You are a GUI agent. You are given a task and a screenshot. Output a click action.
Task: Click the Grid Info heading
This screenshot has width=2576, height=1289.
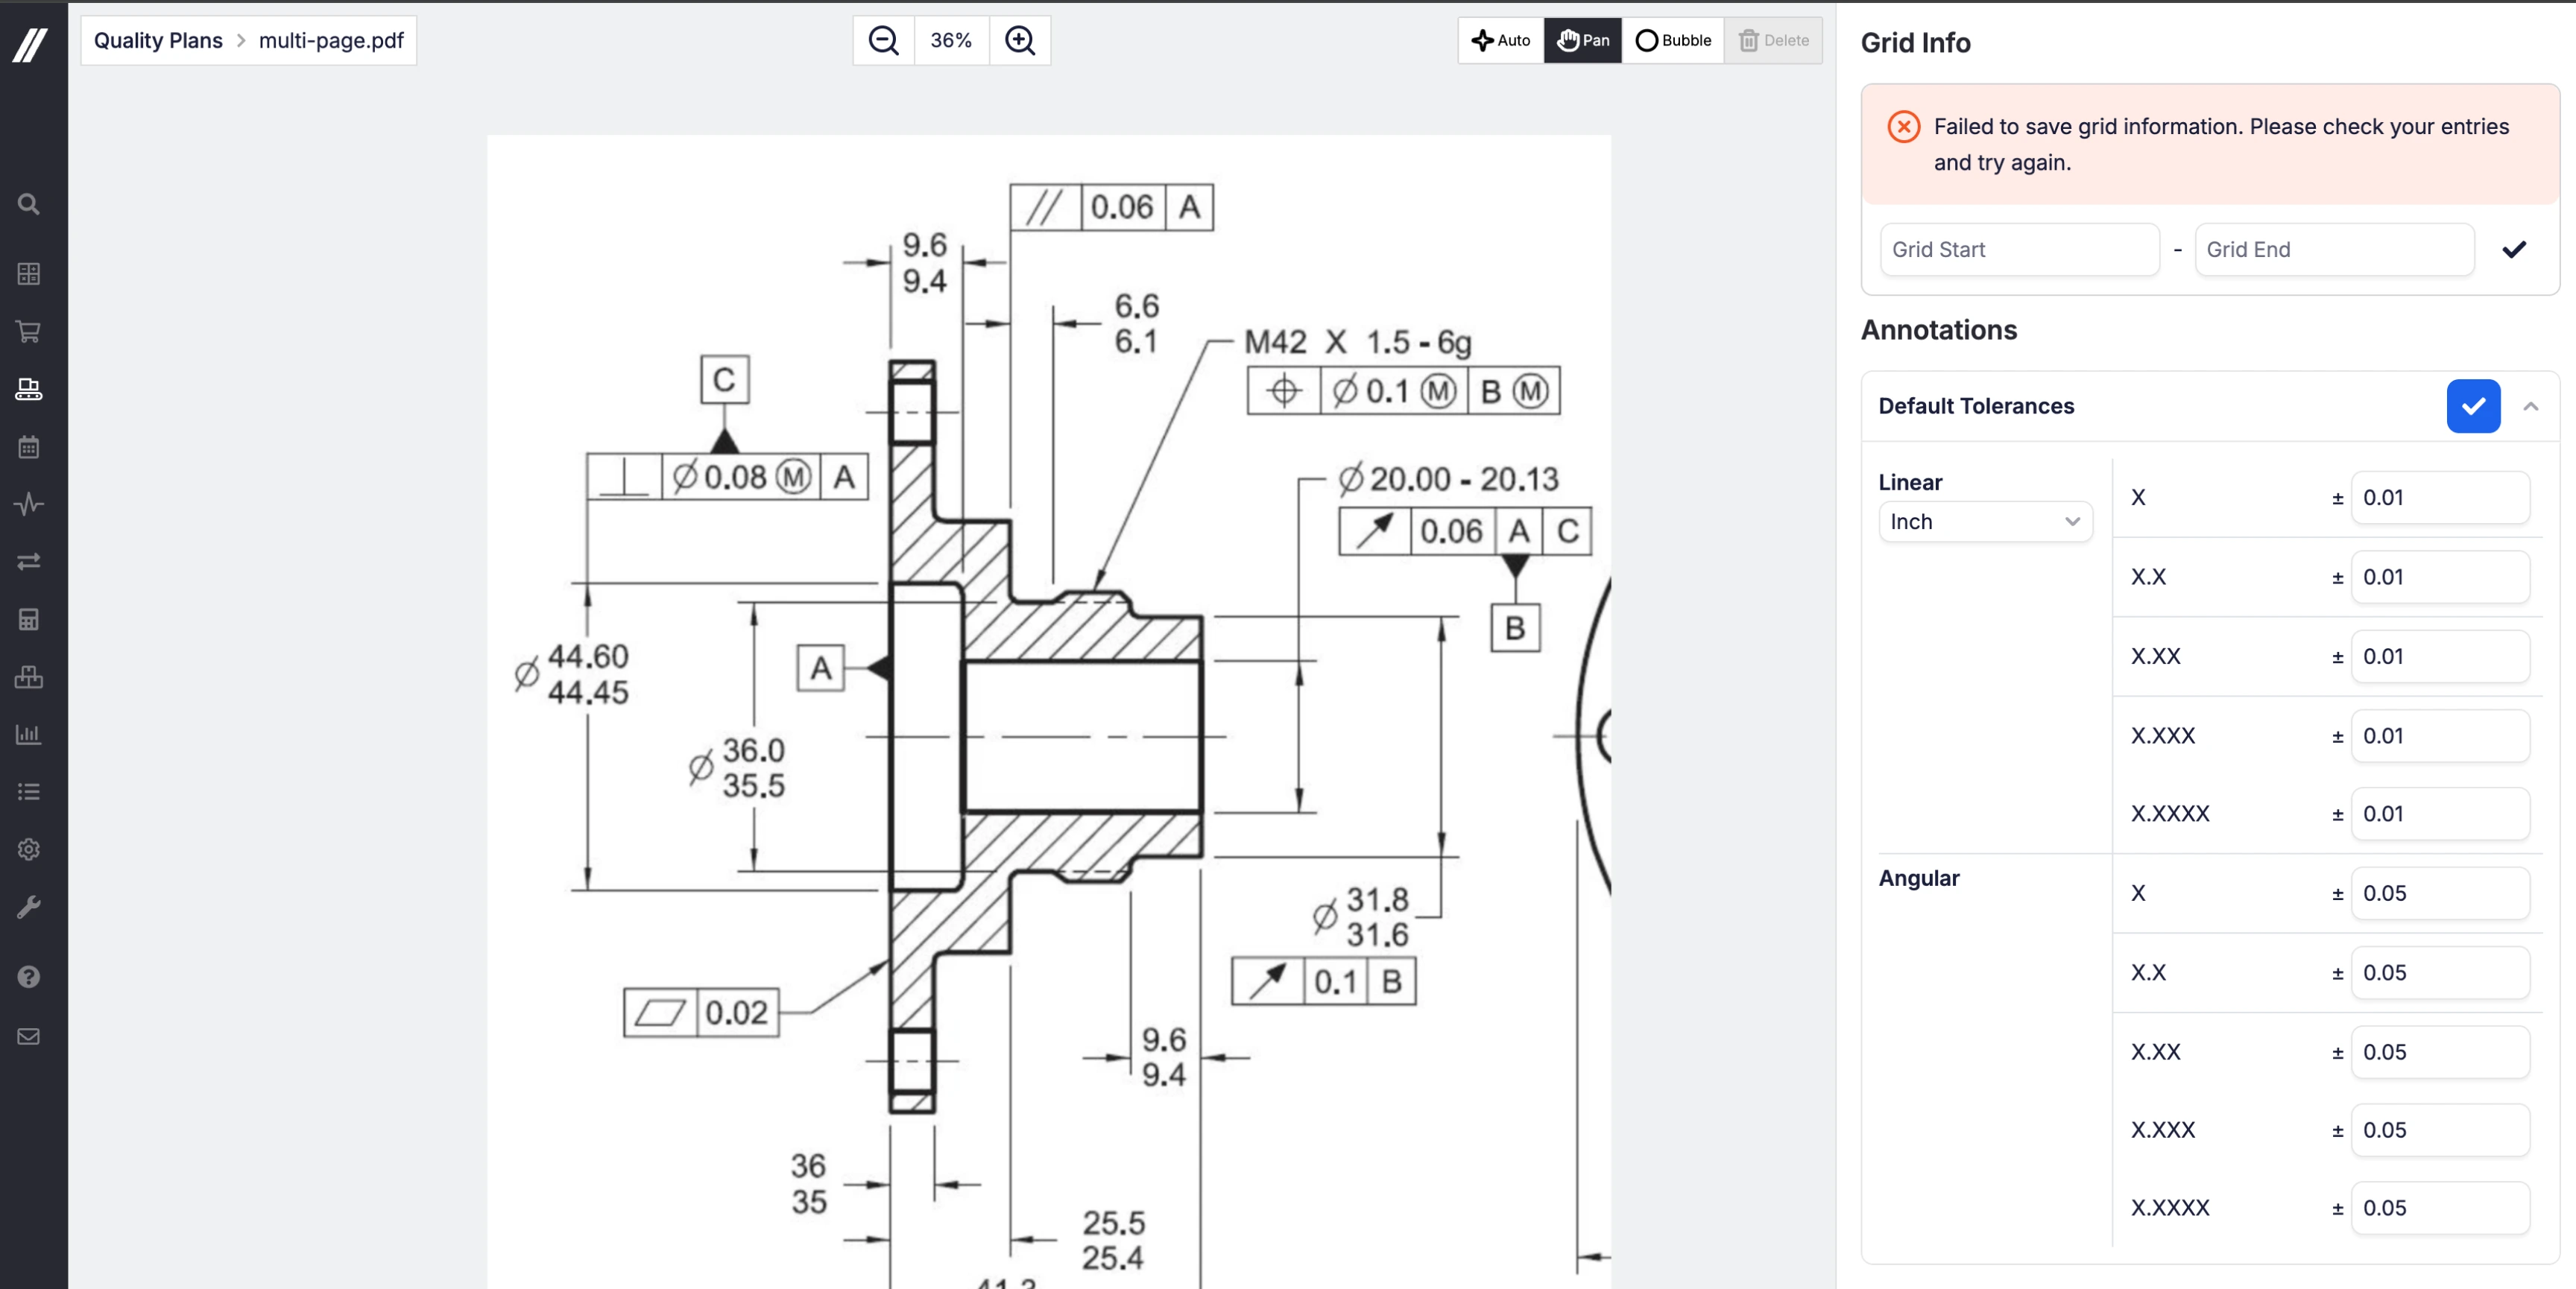pyautogui.click(x=1915, y=43)
